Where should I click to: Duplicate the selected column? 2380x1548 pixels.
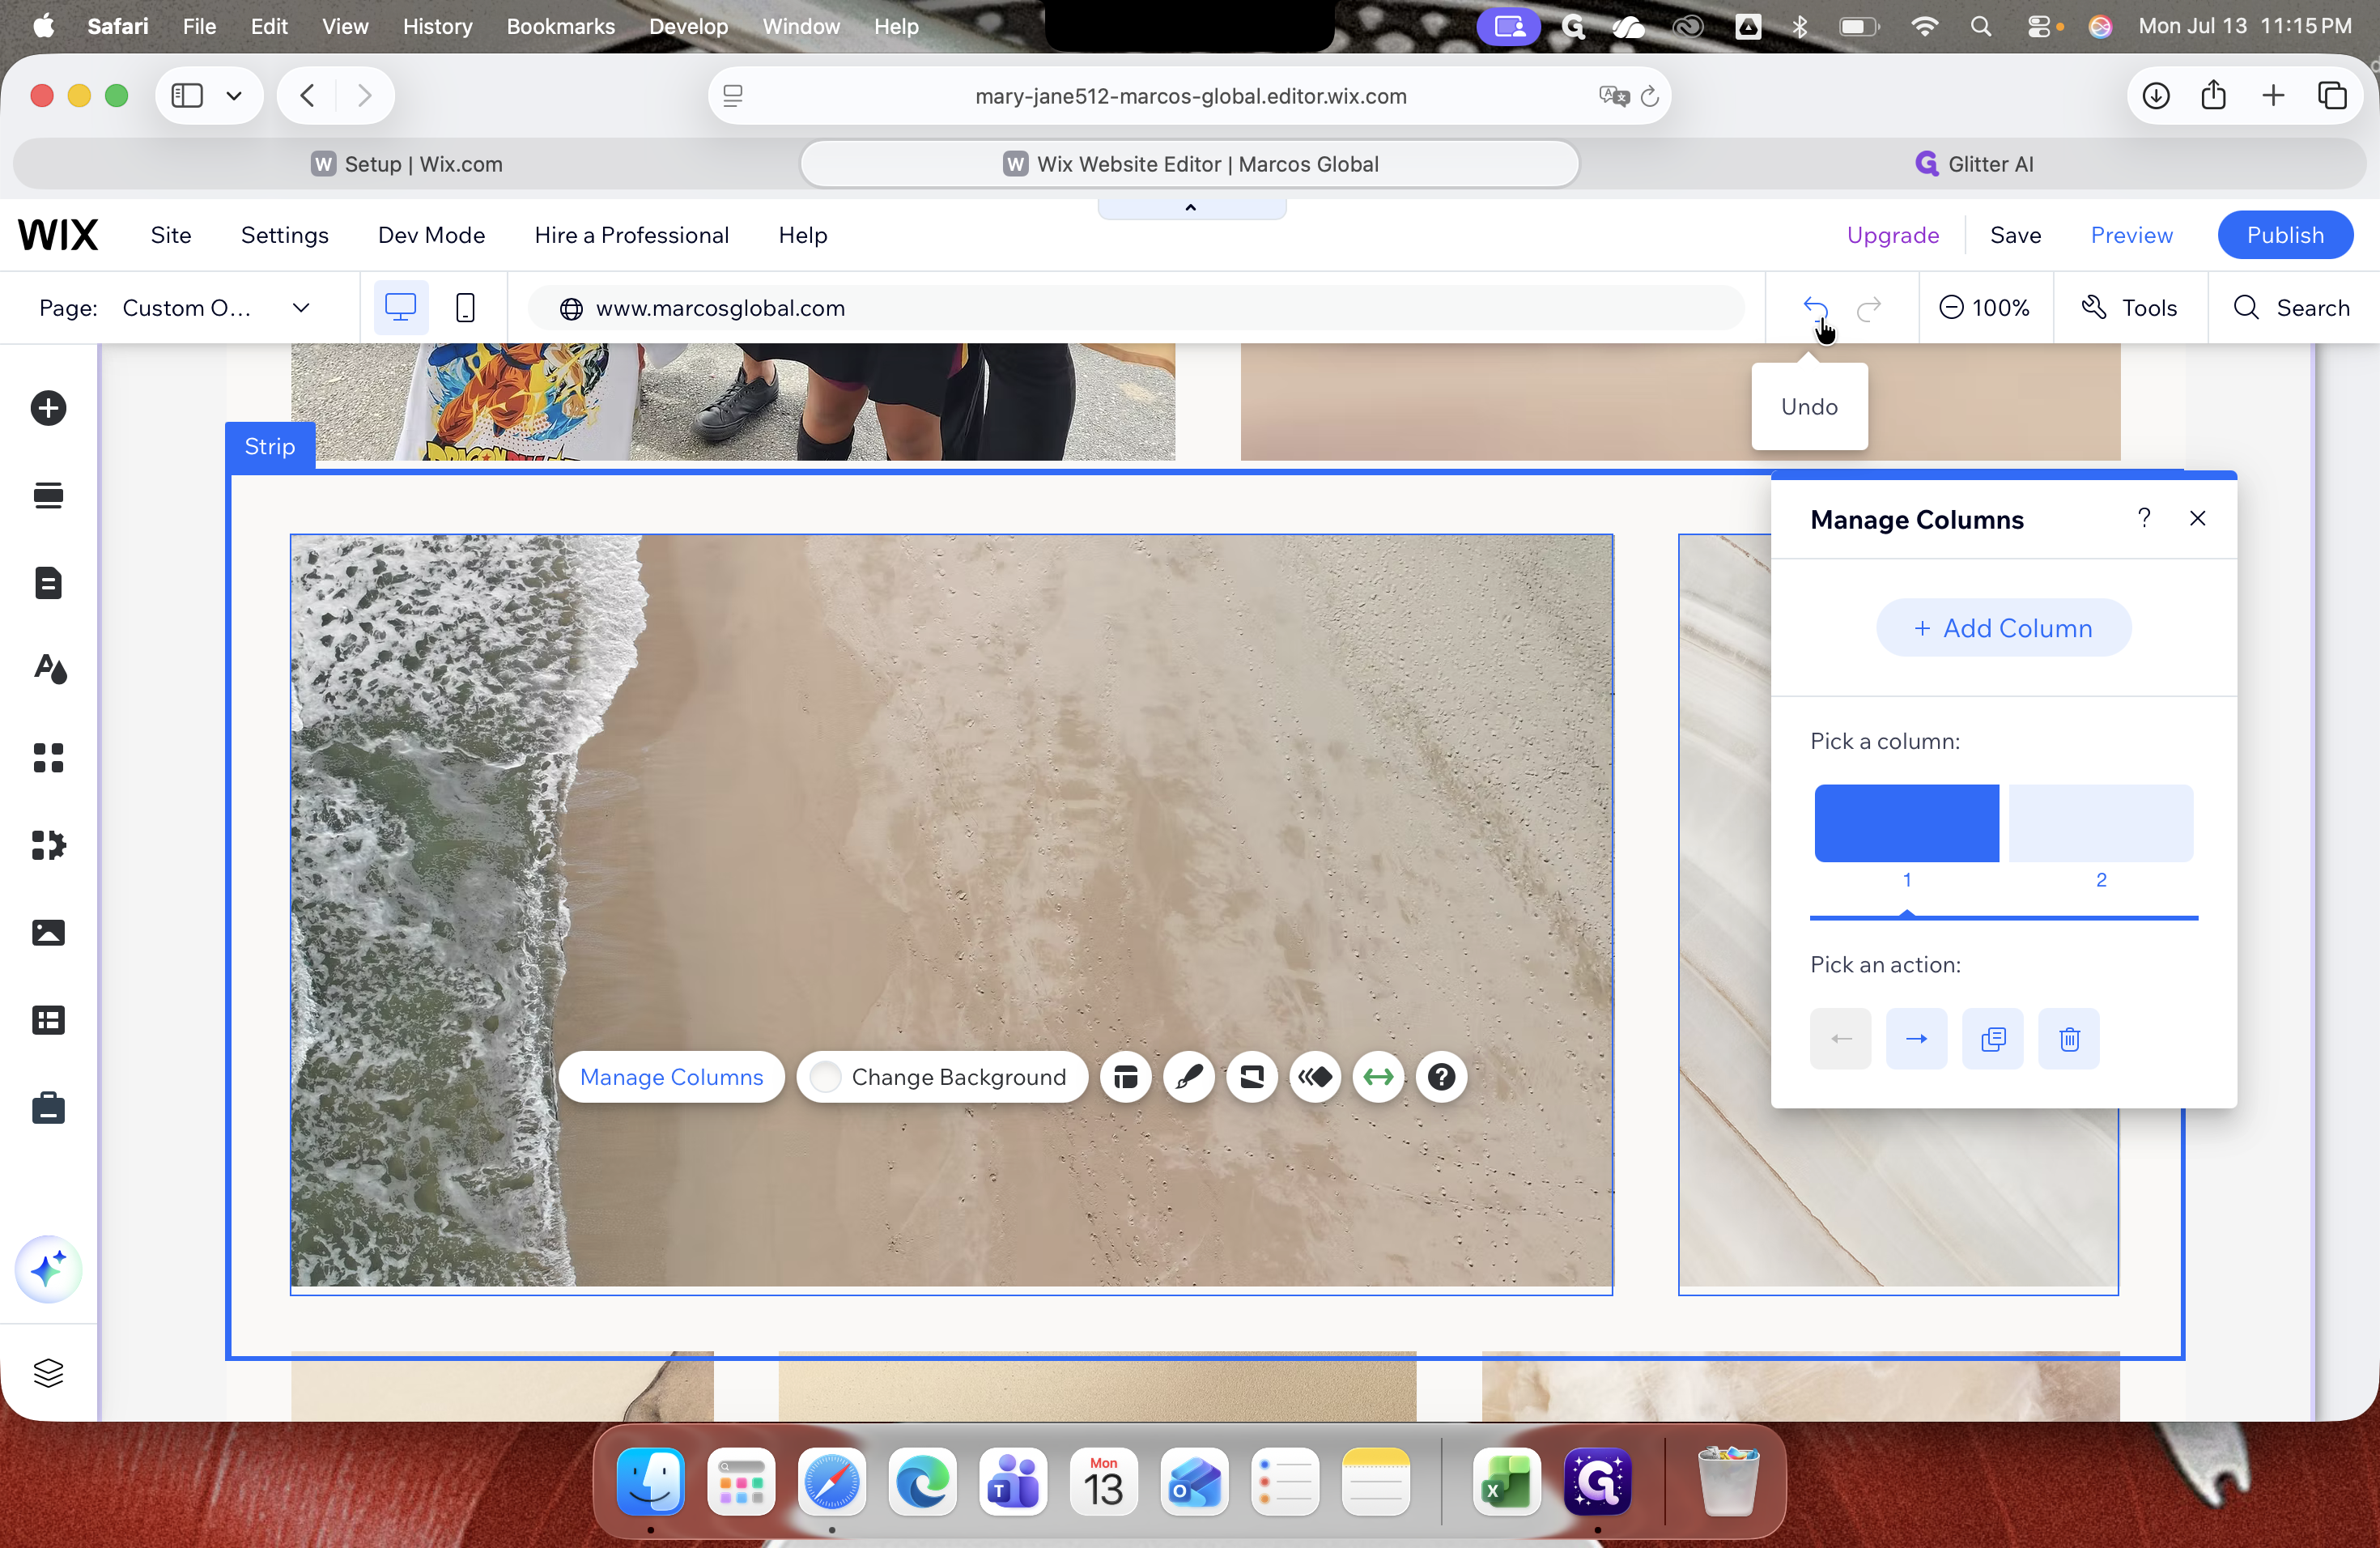click(1992, 1039)
